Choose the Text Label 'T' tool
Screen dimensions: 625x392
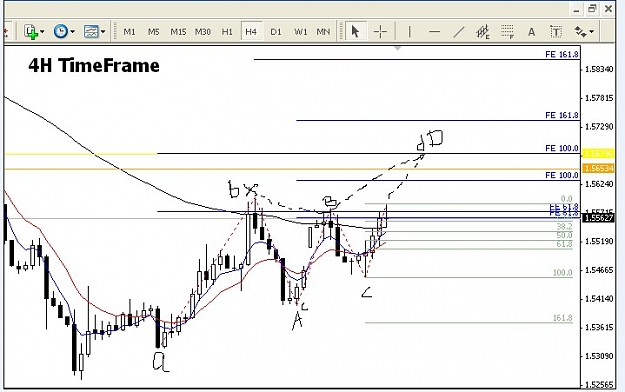[x=556, y=32]
